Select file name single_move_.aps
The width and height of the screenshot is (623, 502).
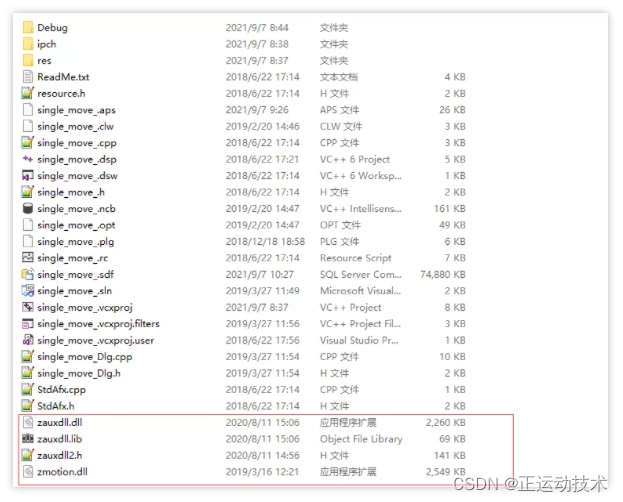(76, 110)
